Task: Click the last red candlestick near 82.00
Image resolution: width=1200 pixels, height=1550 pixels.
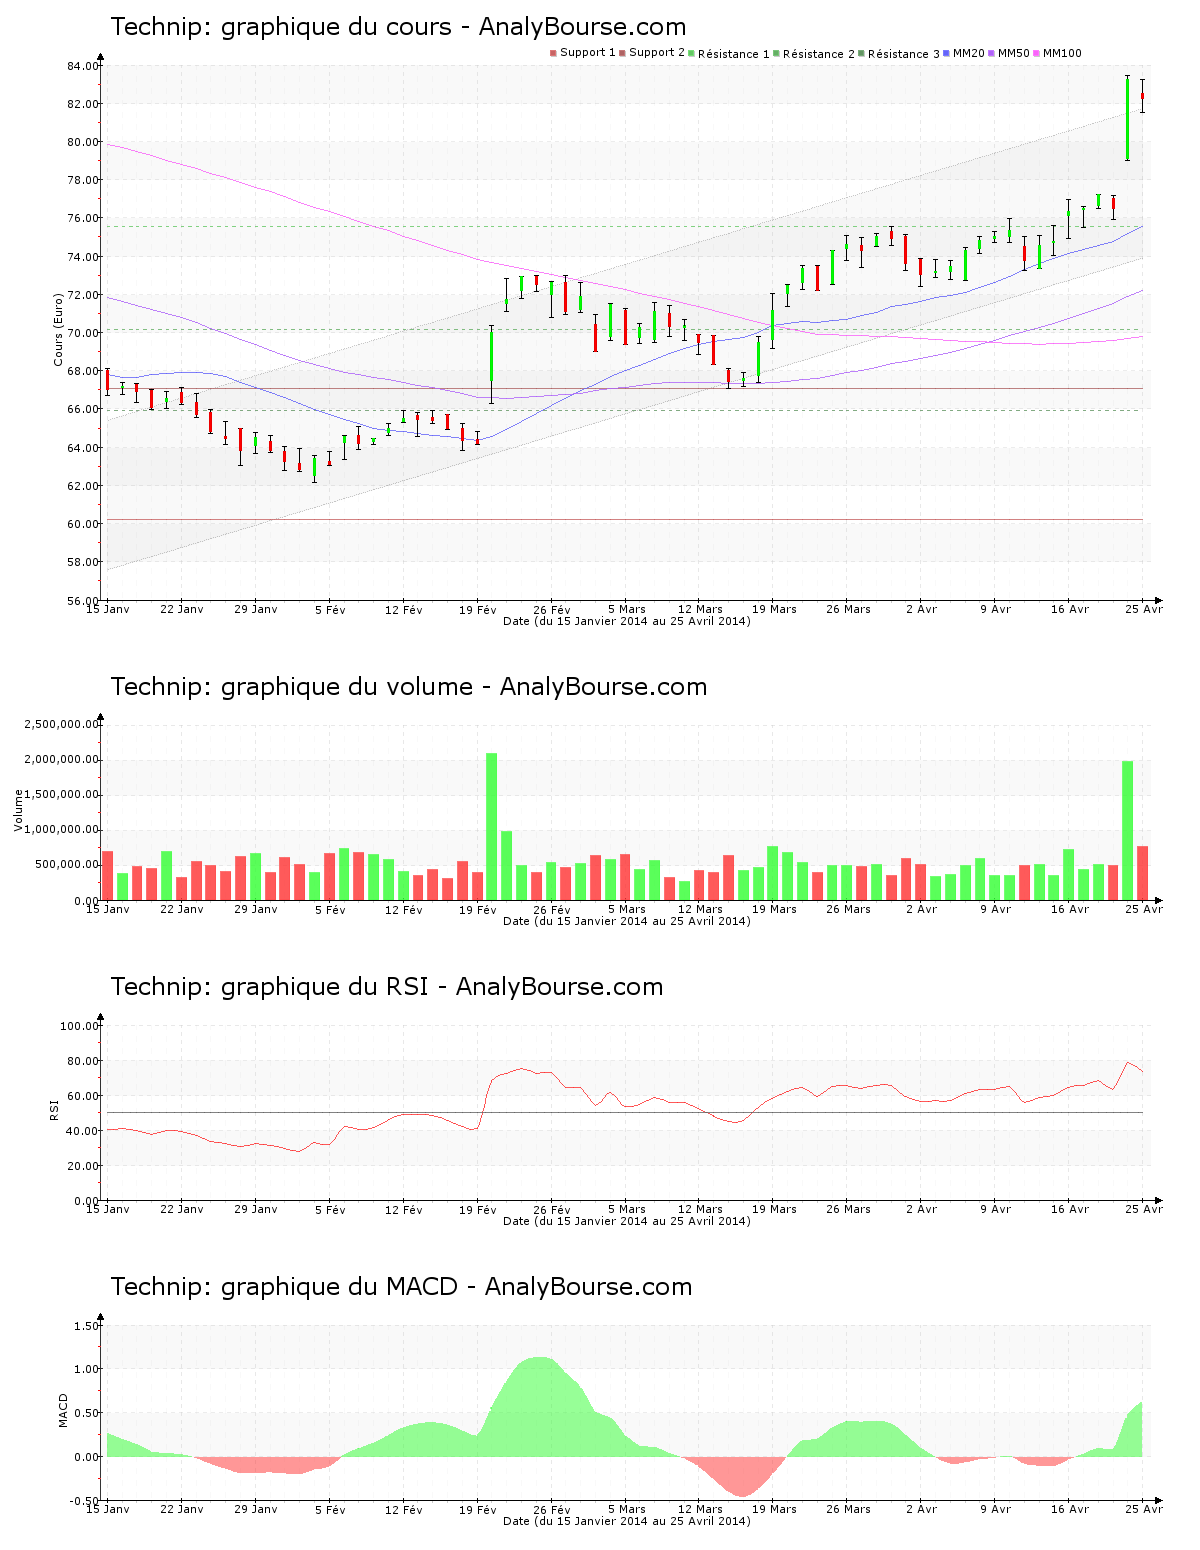Action: pos(1142,96)
